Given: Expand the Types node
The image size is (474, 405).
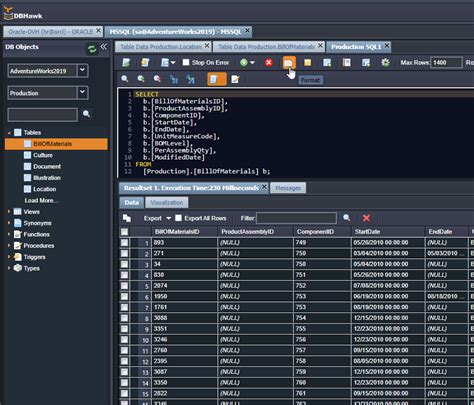Looking at the screenshot, I should [x=9, y=268].
